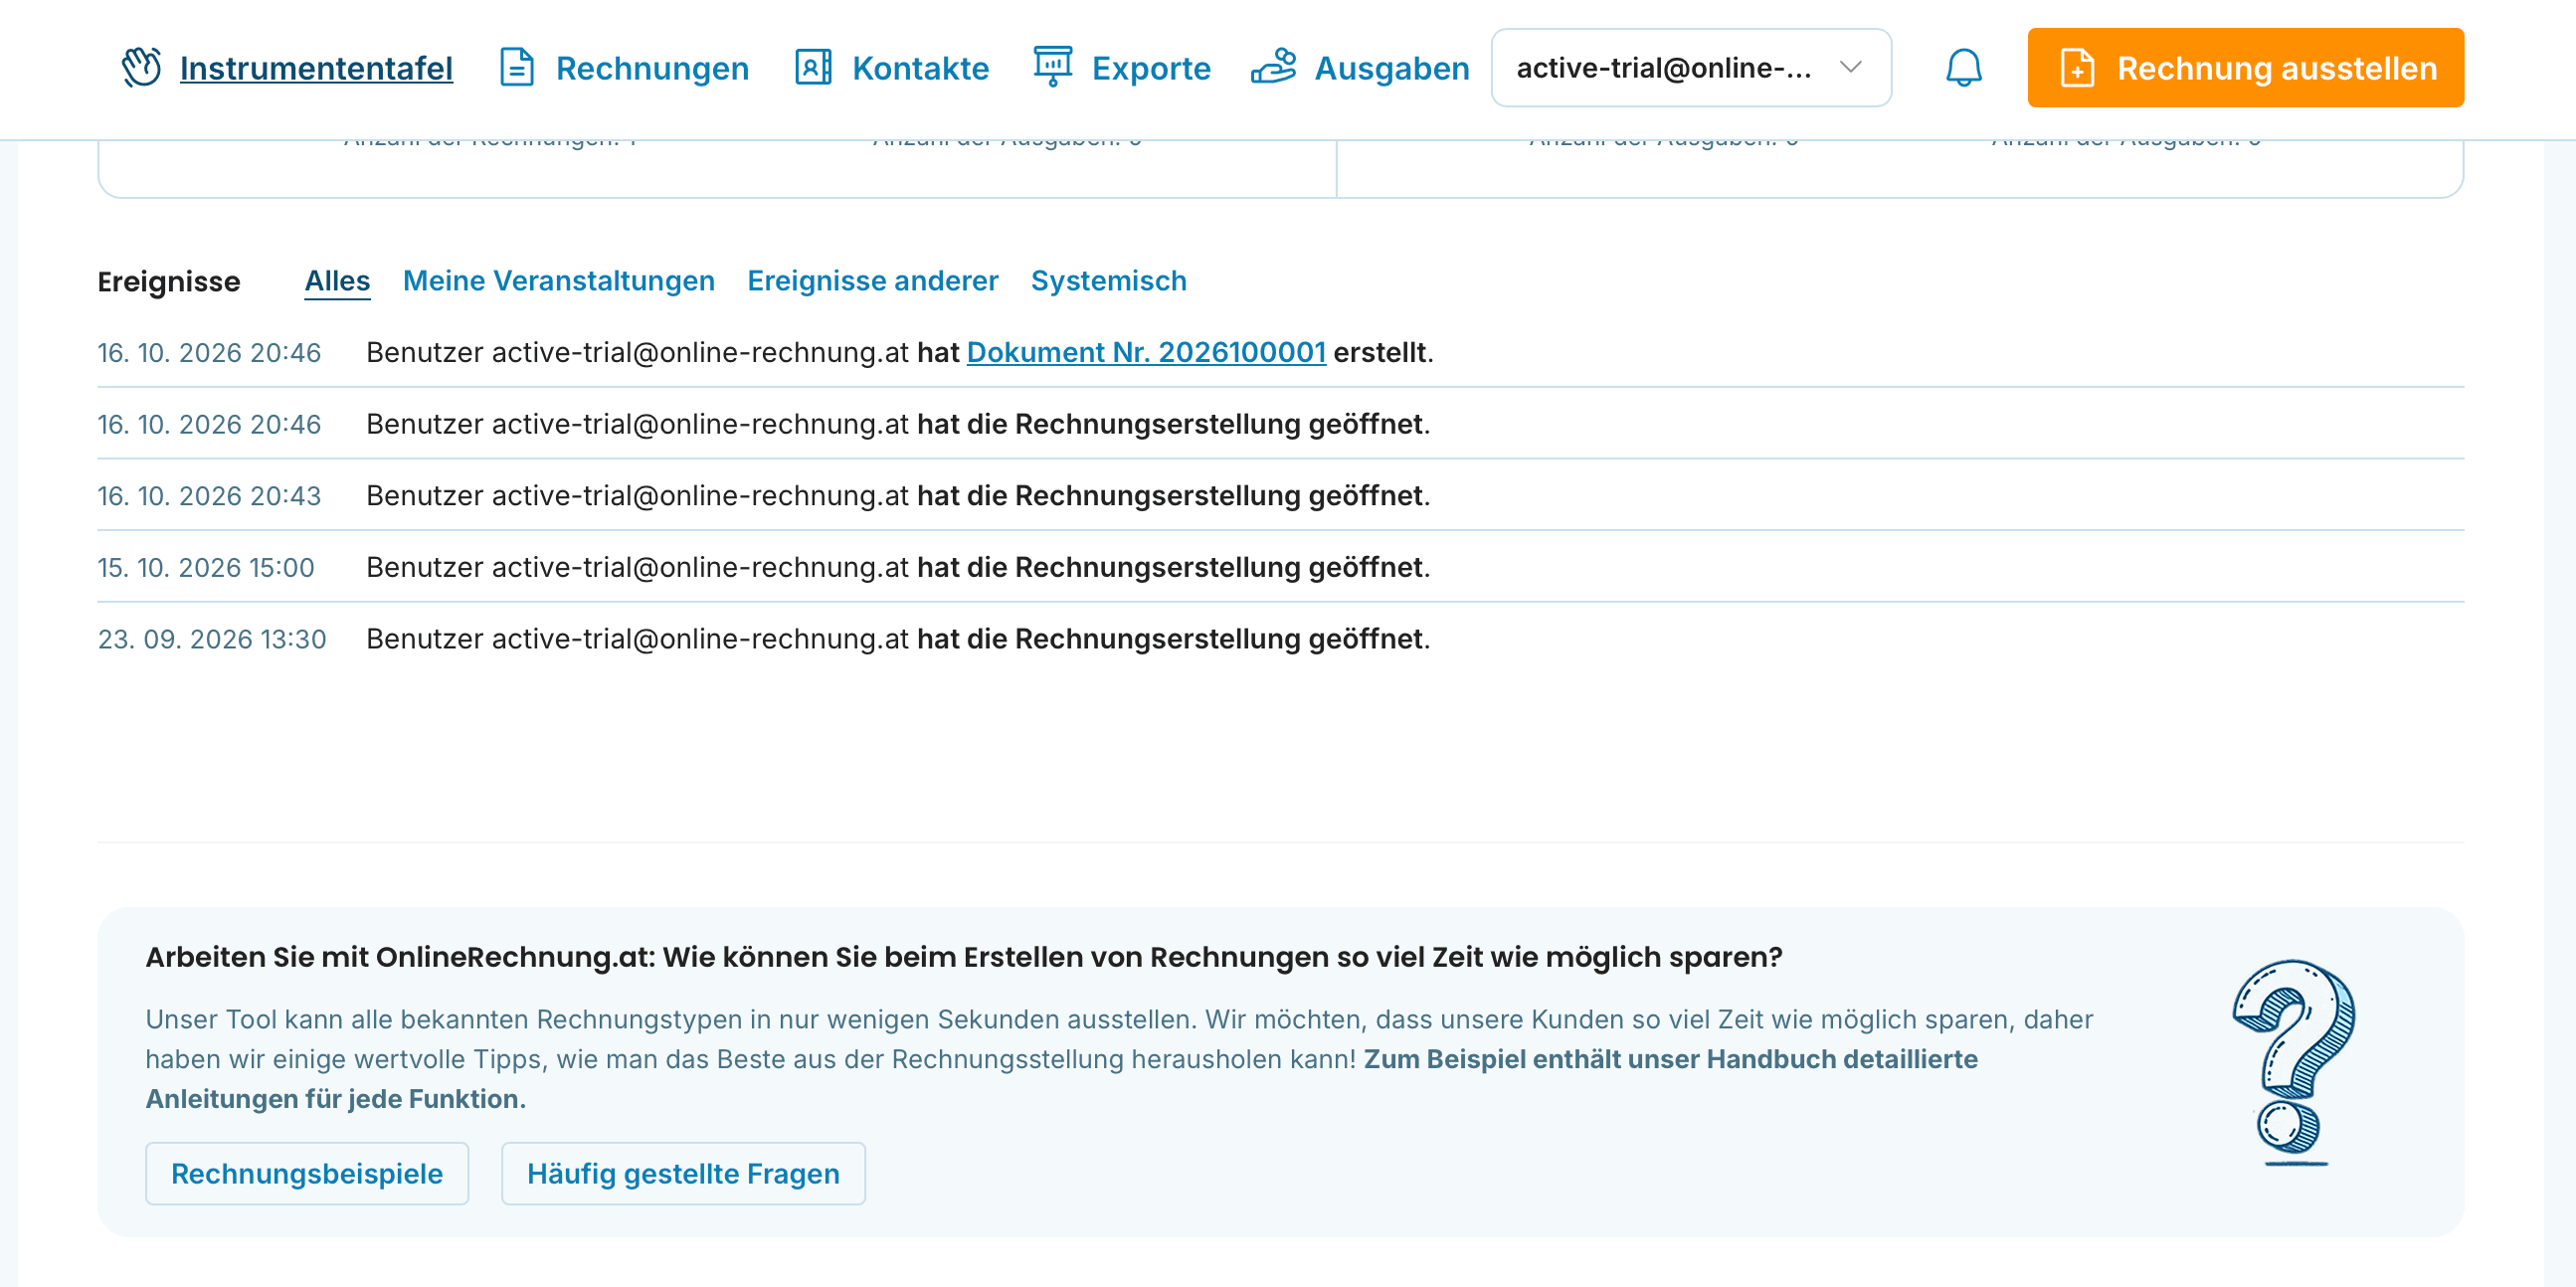Click the Rechnung ausstellen button
This screenshot has height=1287, width=2576.
[x=2245, y=67]
